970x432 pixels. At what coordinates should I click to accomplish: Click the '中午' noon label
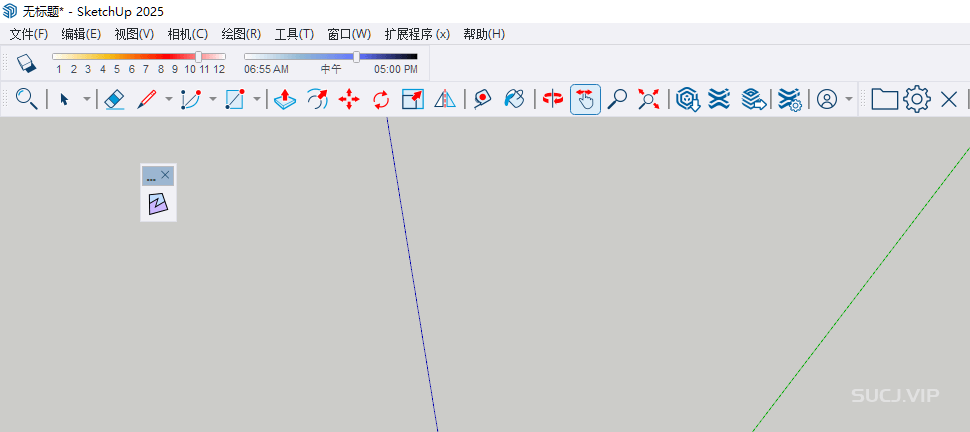(x=330, y=69)
